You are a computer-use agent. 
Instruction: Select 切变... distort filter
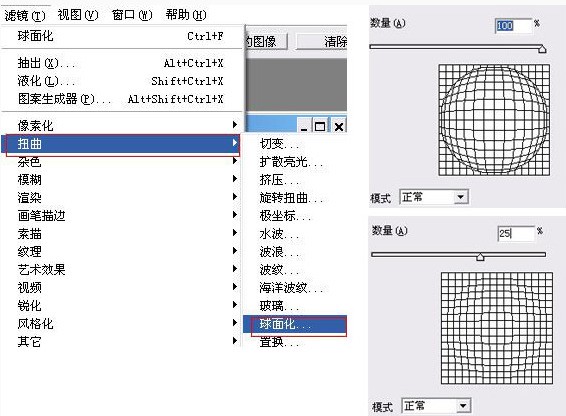coord(295,144)
